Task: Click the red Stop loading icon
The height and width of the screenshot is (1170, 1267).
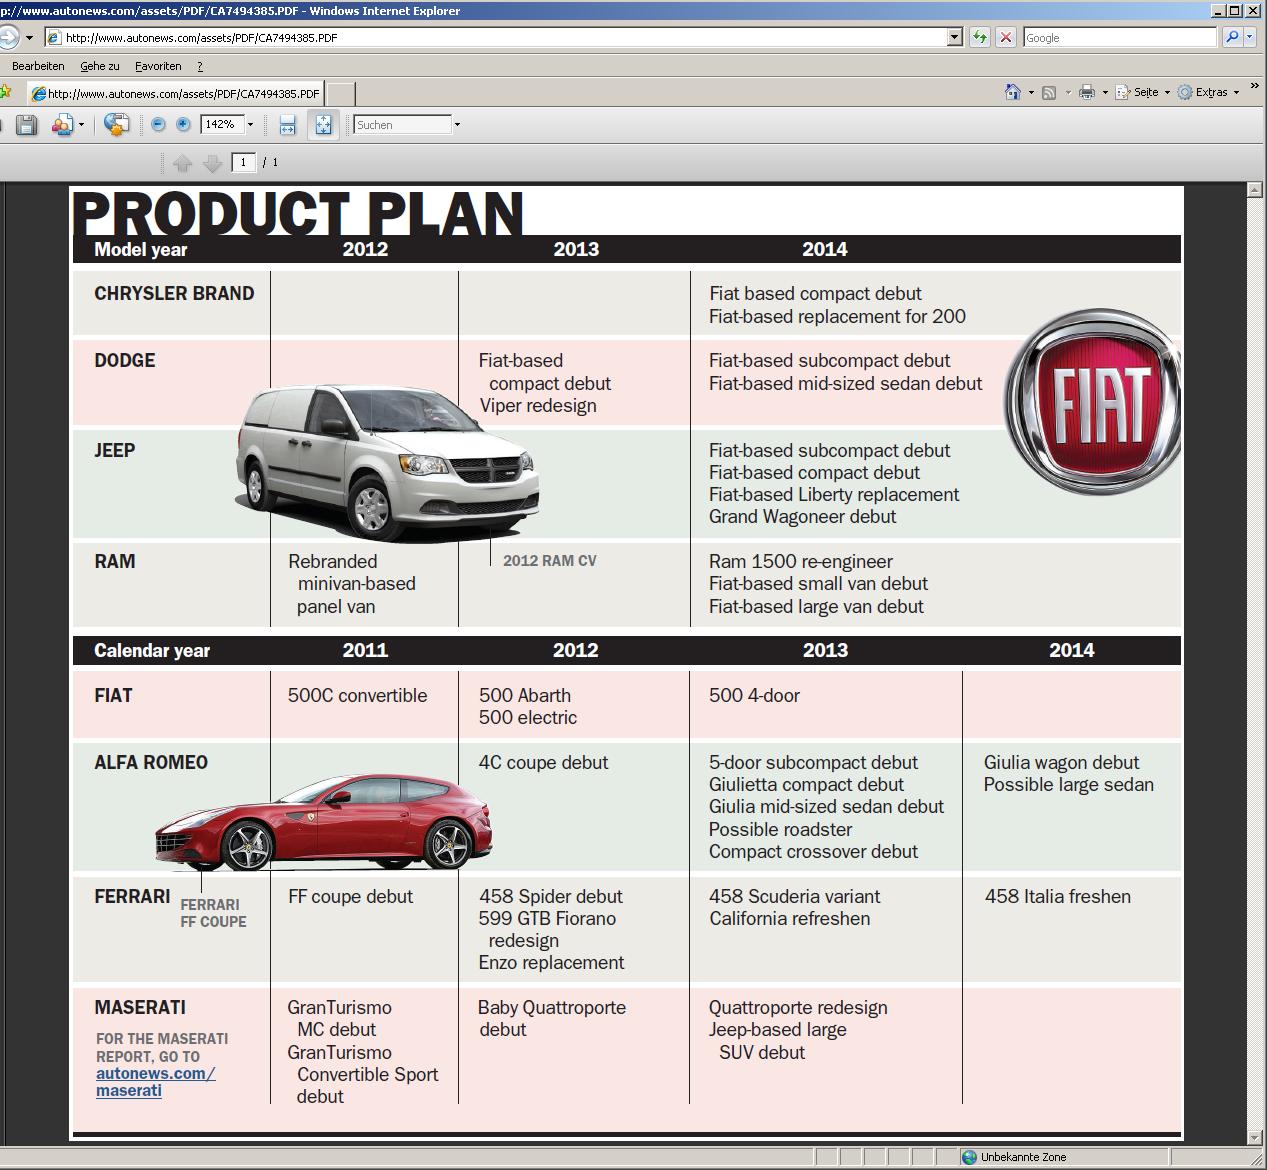Action: point(1006,38)
